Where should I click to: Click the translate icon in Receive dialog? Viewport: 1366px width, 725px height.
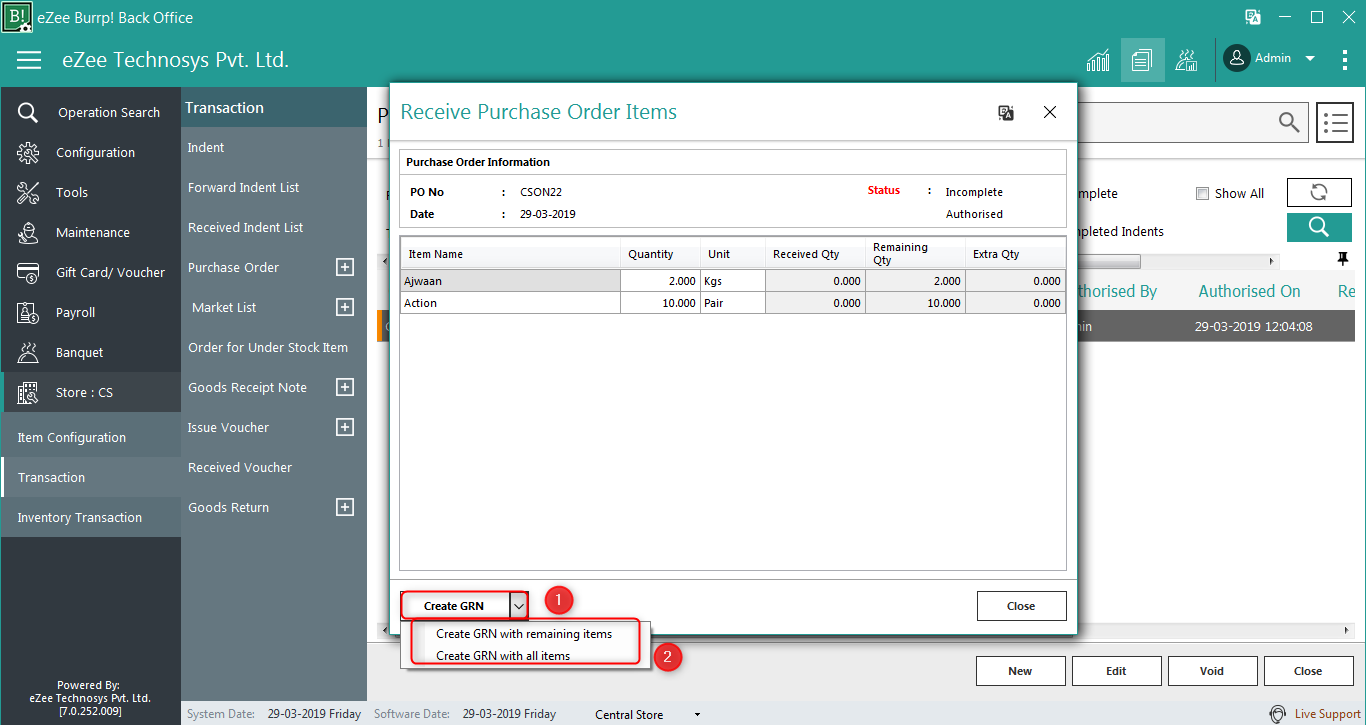click(x=1006, y=113)
